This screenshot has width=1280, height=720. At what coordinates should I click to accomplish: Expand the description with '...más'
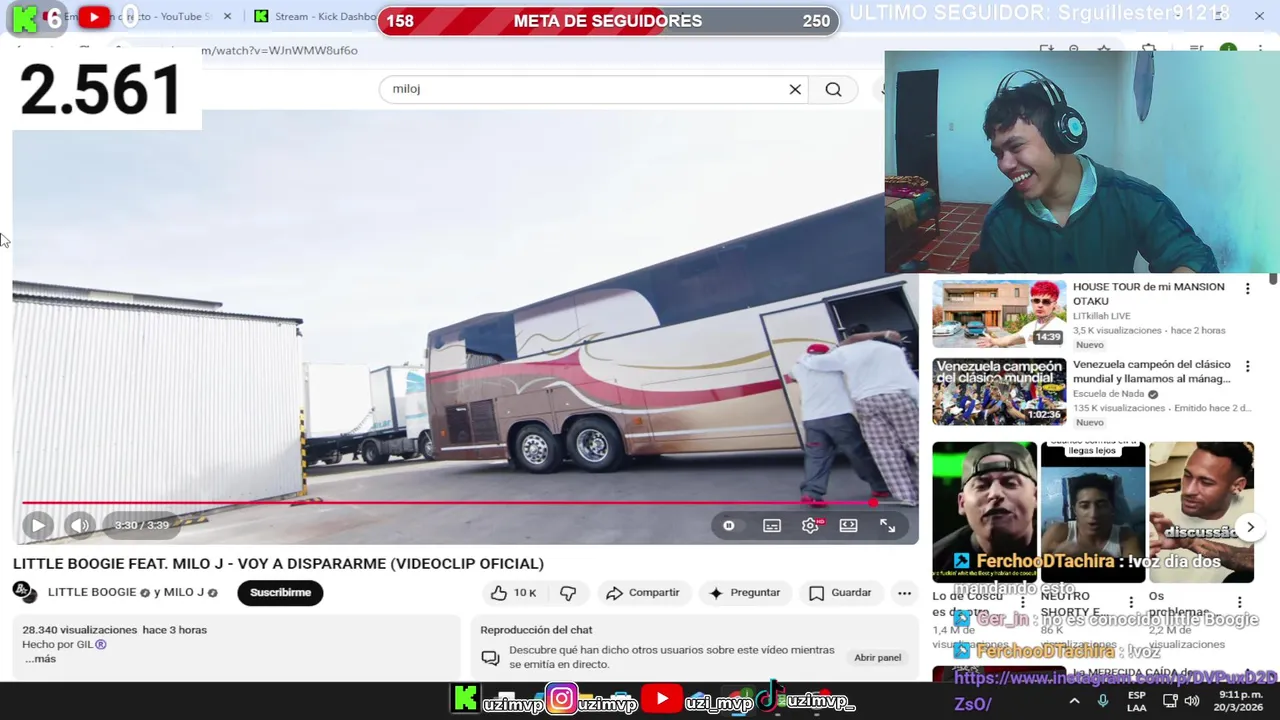[x=40, y=659]
